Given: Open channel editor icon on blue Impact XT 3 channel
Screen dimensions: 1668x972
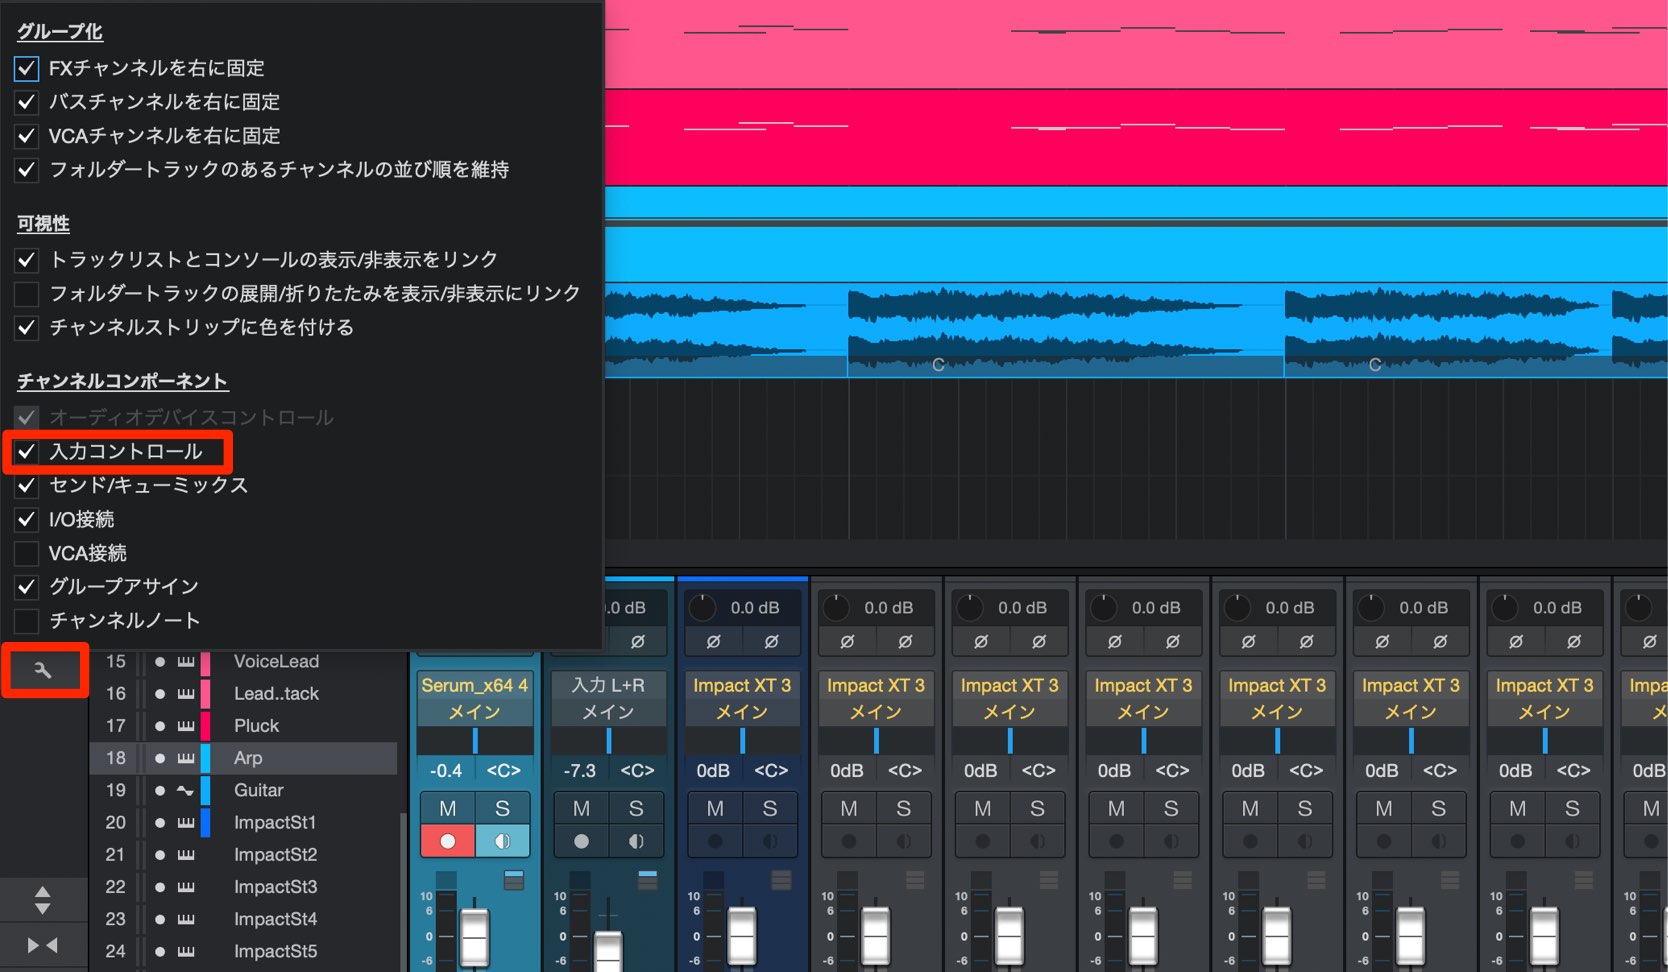Looking at the screenshot, I should coord(782,880).
